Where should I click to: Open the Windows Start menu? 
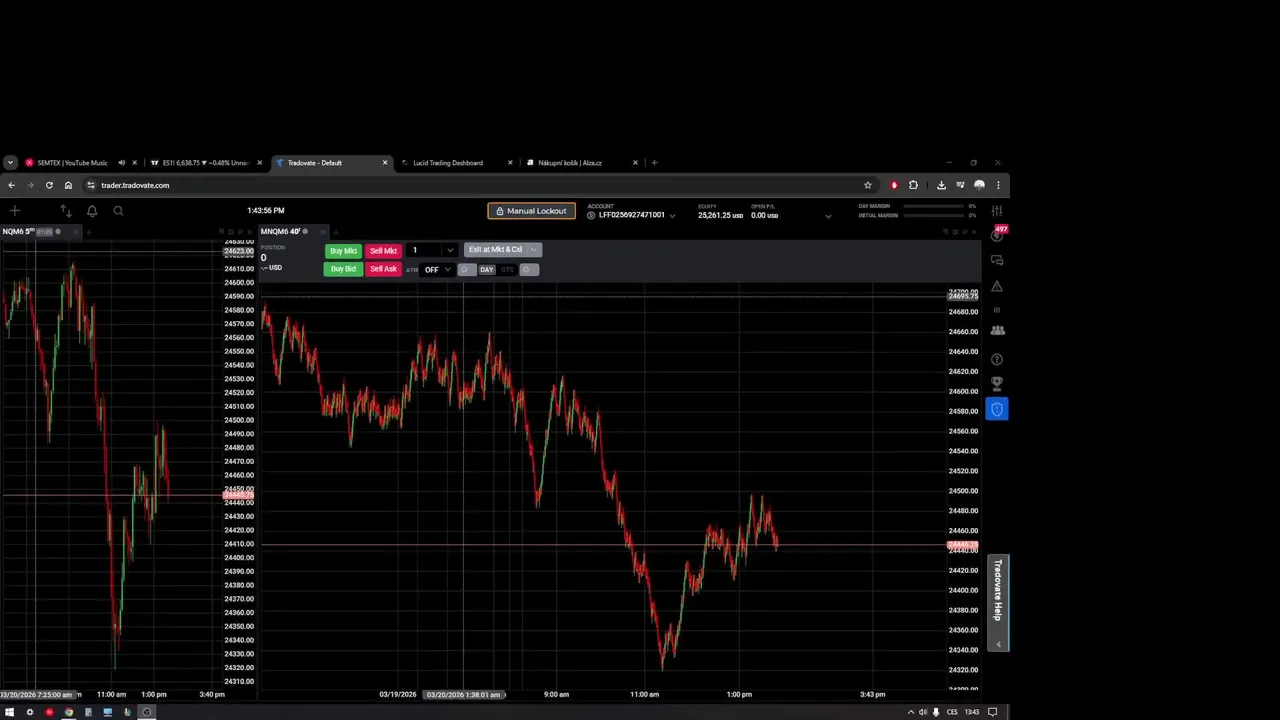point(10,712)
